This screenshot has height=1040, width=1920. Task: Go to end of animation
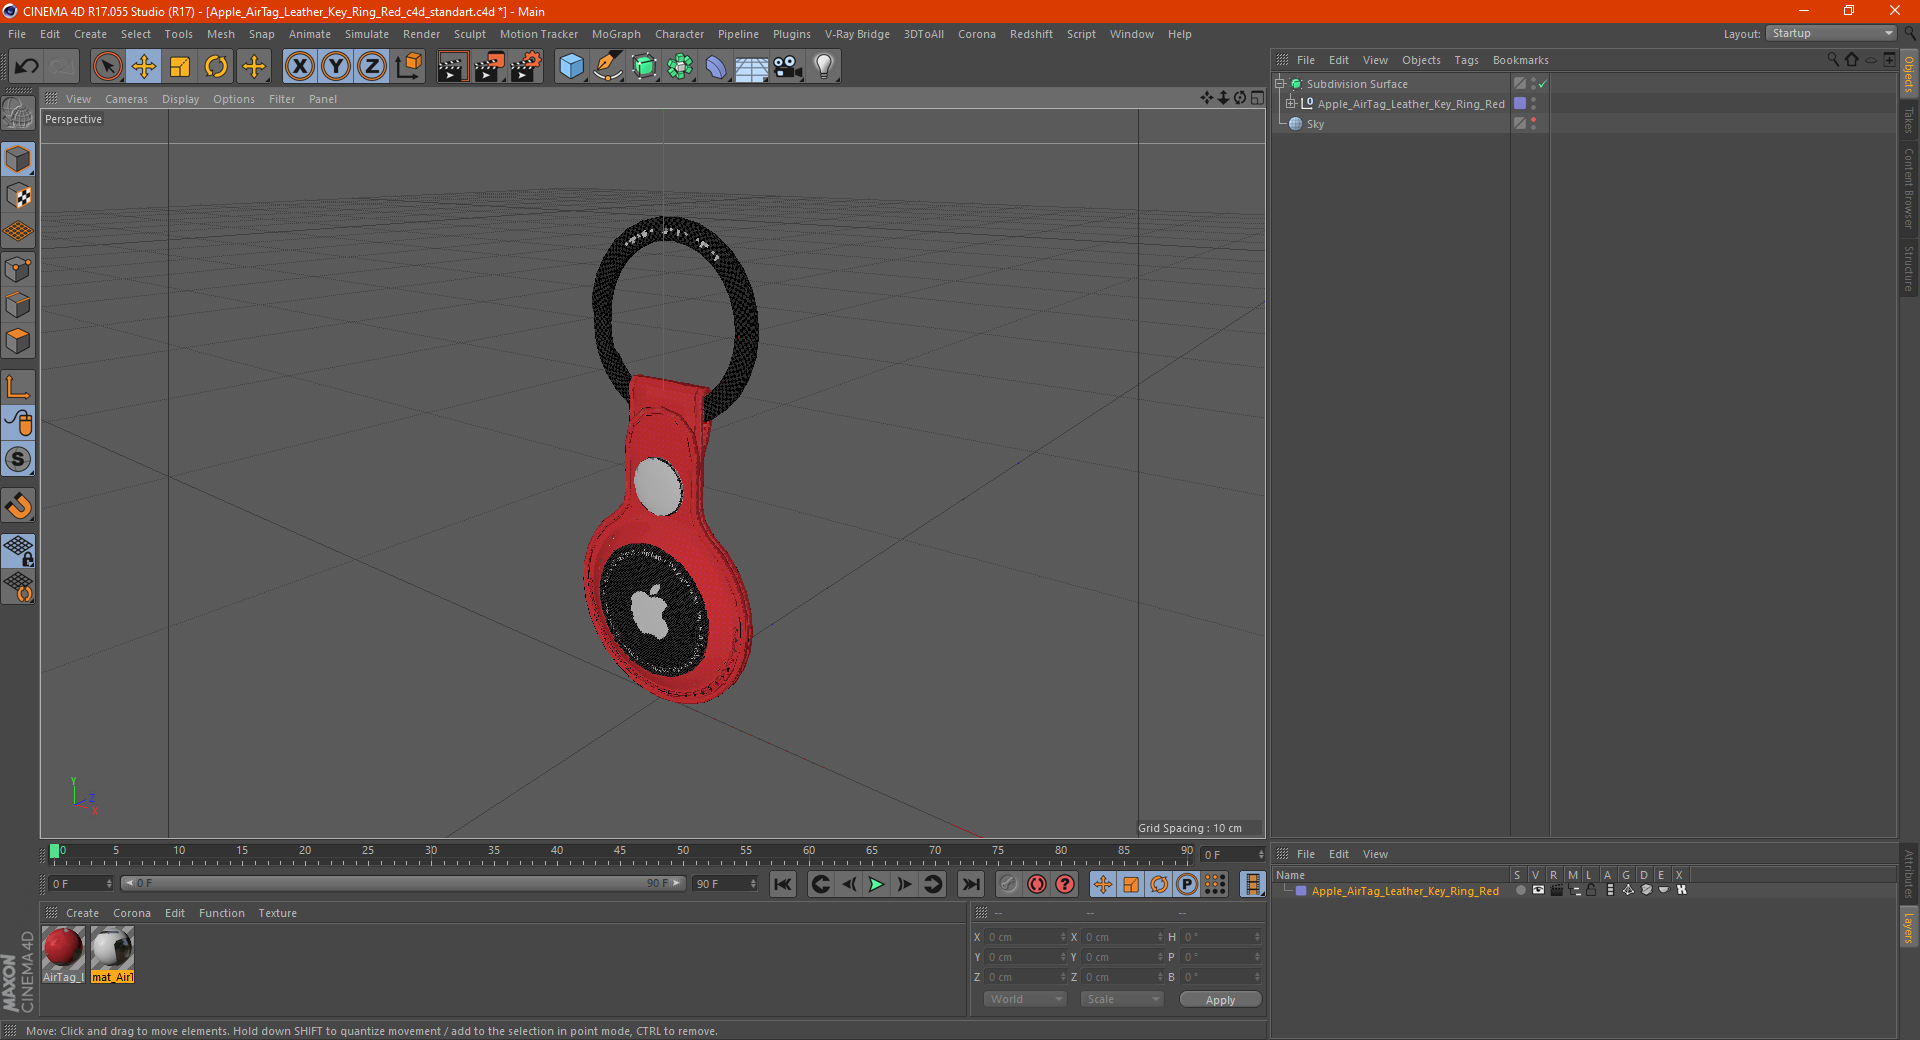click(970, 884)
